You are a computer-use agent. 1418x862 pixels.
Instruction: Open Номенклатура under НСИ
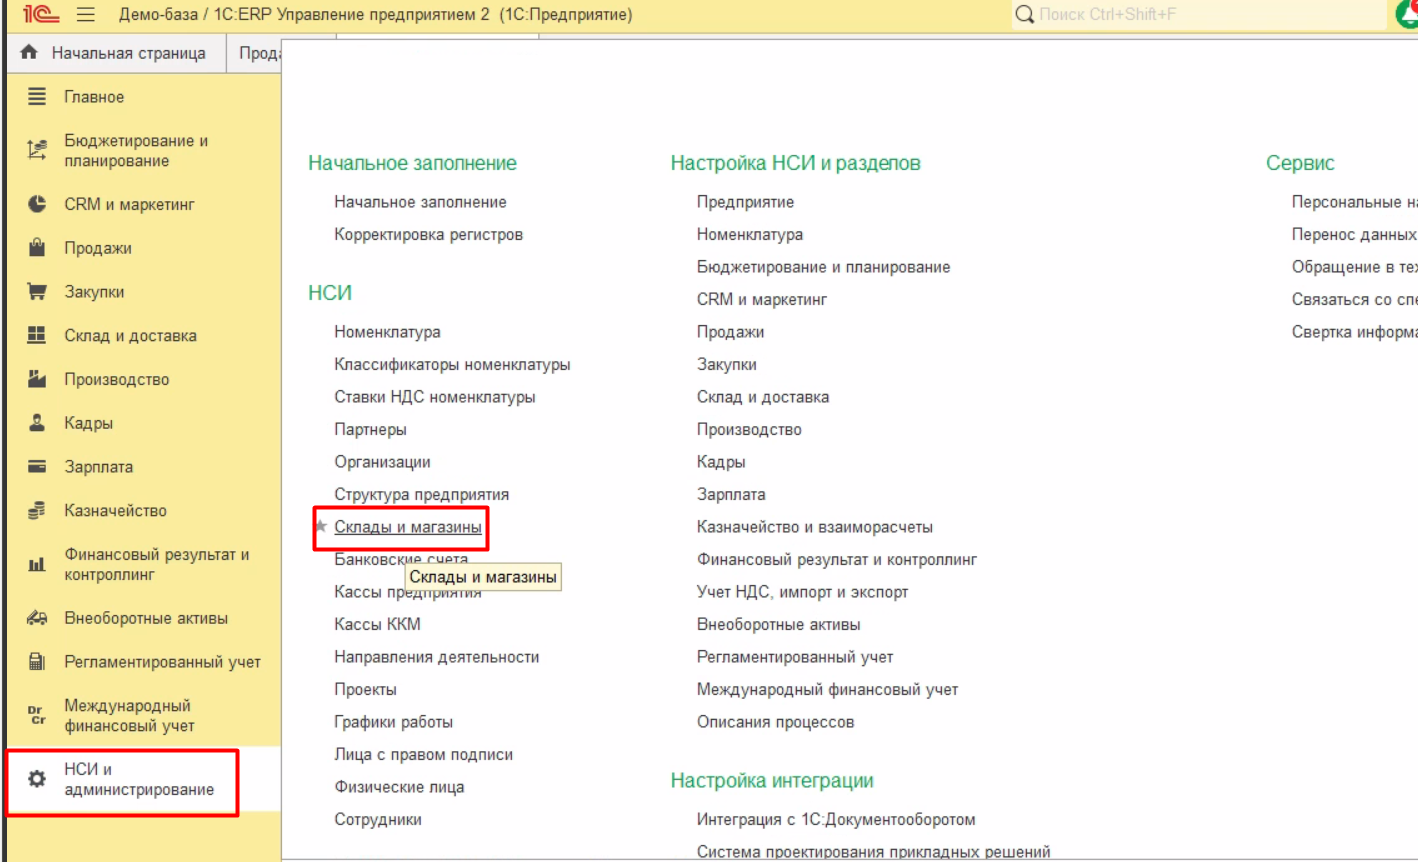pos(387,332)
